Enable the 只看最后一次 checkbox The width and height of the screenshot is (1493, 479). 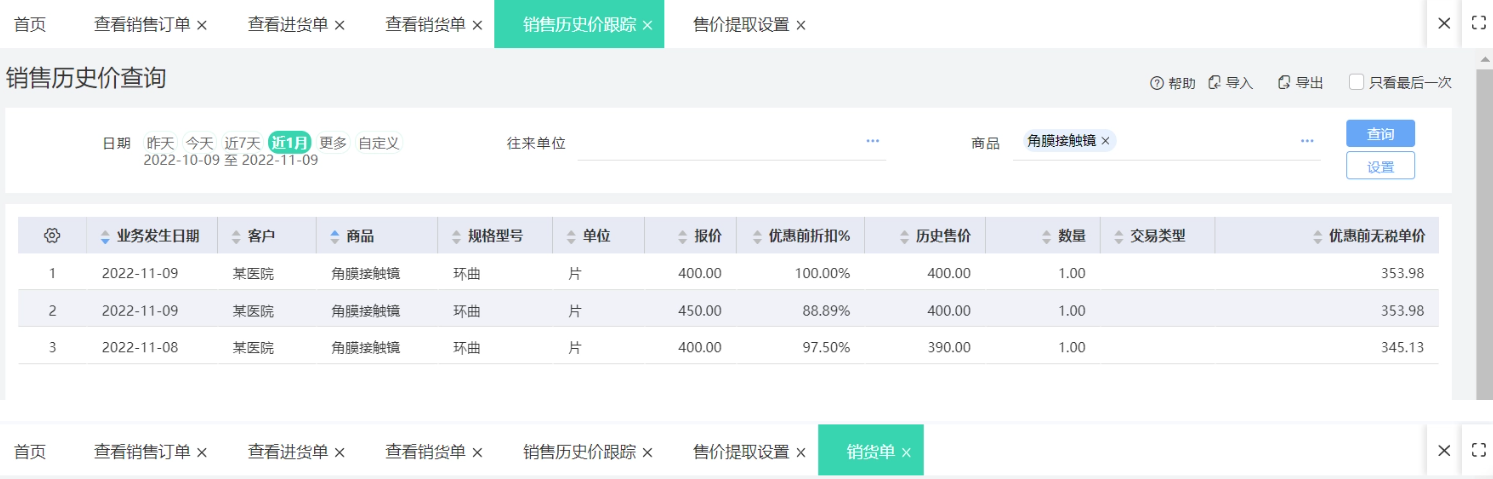pos(1356,82)
